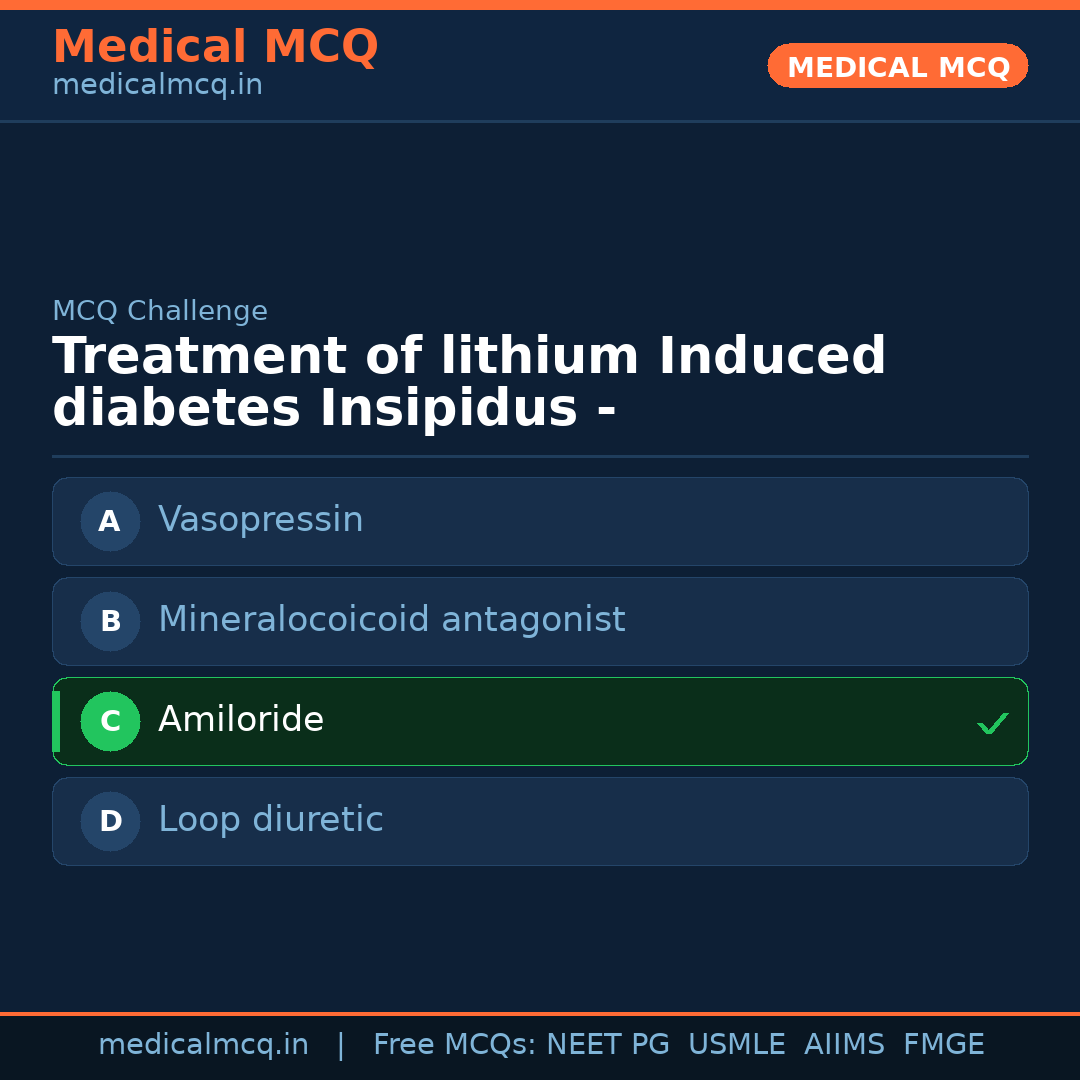Click the USMLE footer text

tap(737, 1045)
